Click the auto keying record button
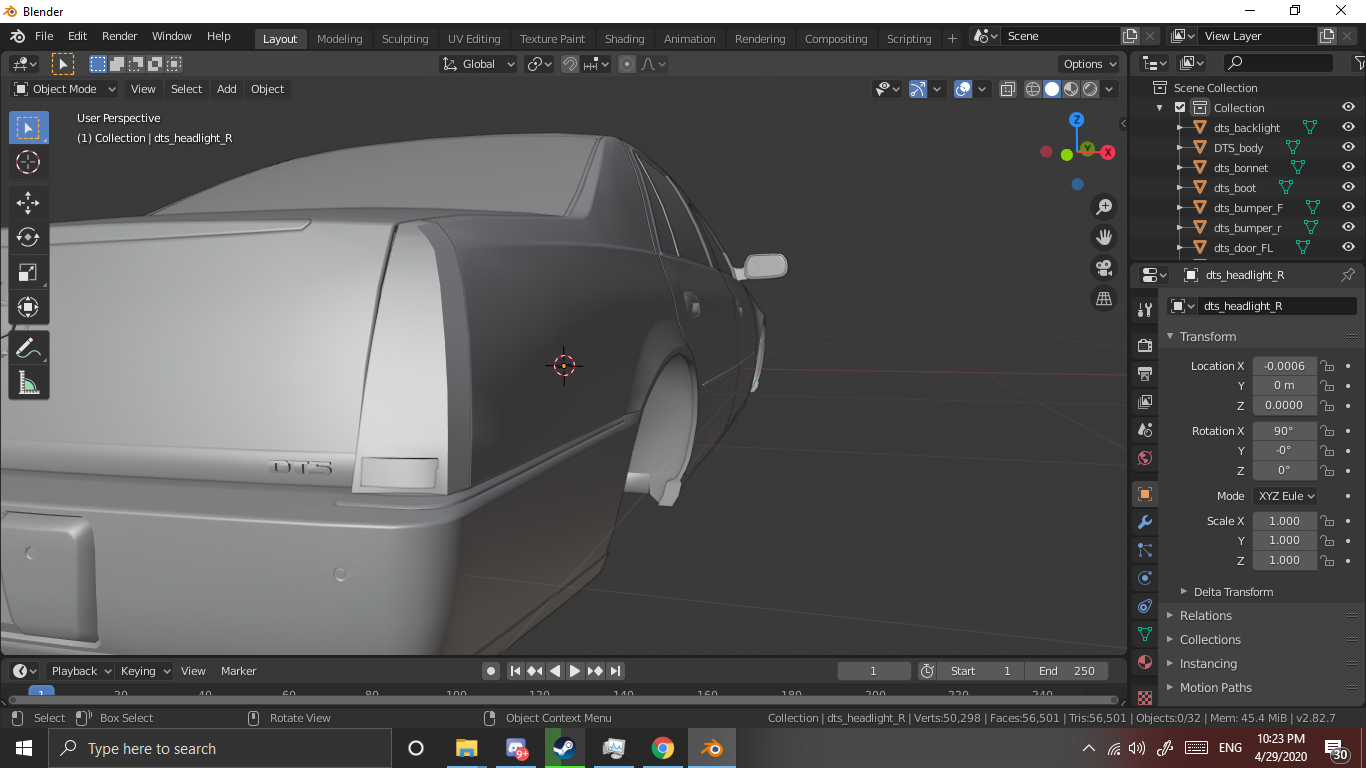Image resolution: width=1366 pixels, height=768 pixels. pos(490,671)
